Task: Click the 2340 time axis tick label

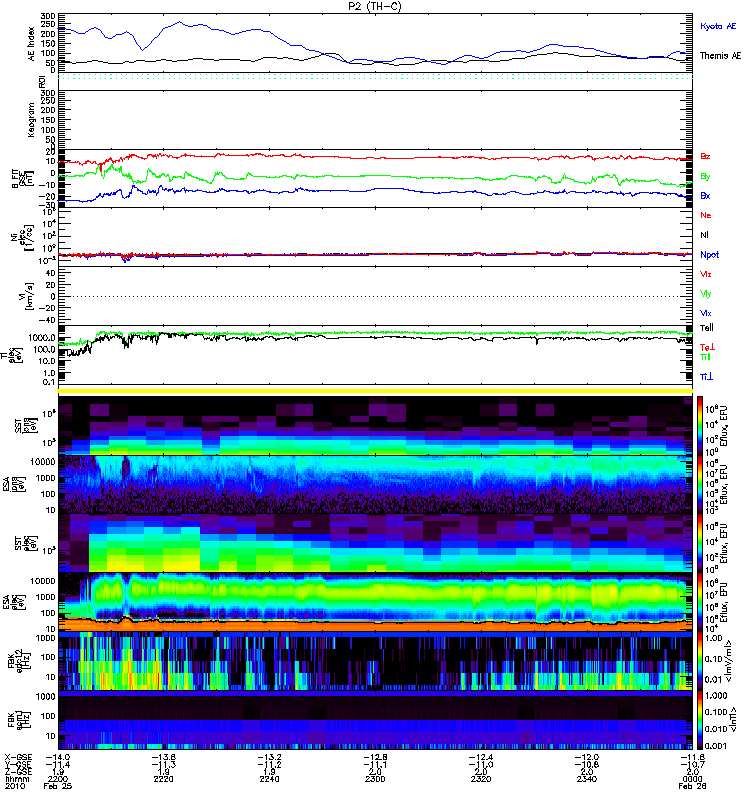Action: tap(587, 779)
